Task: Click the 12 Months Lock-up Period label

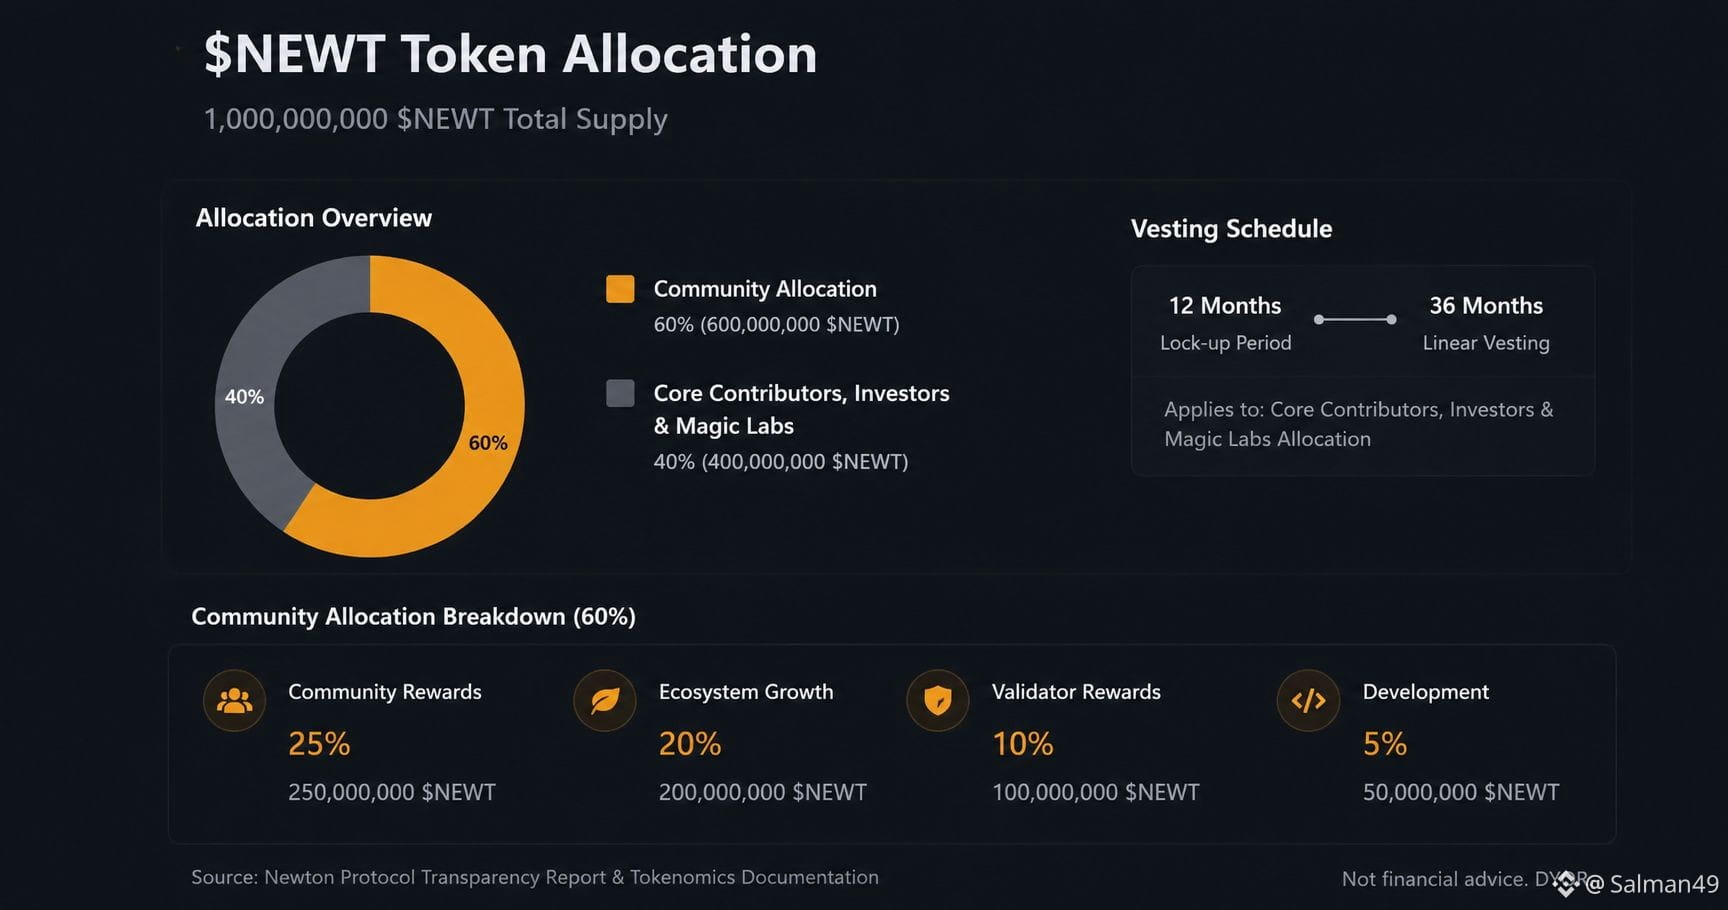Action: pyautogui.click(x=1225, y=323)
